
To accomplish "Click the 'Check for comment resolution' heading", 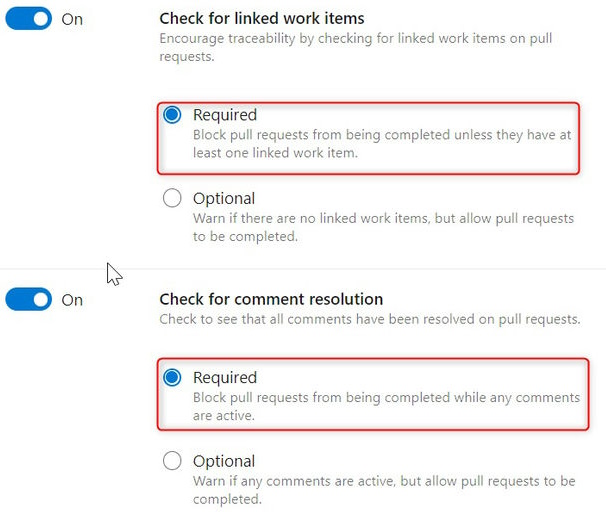I will pos(271,299).
